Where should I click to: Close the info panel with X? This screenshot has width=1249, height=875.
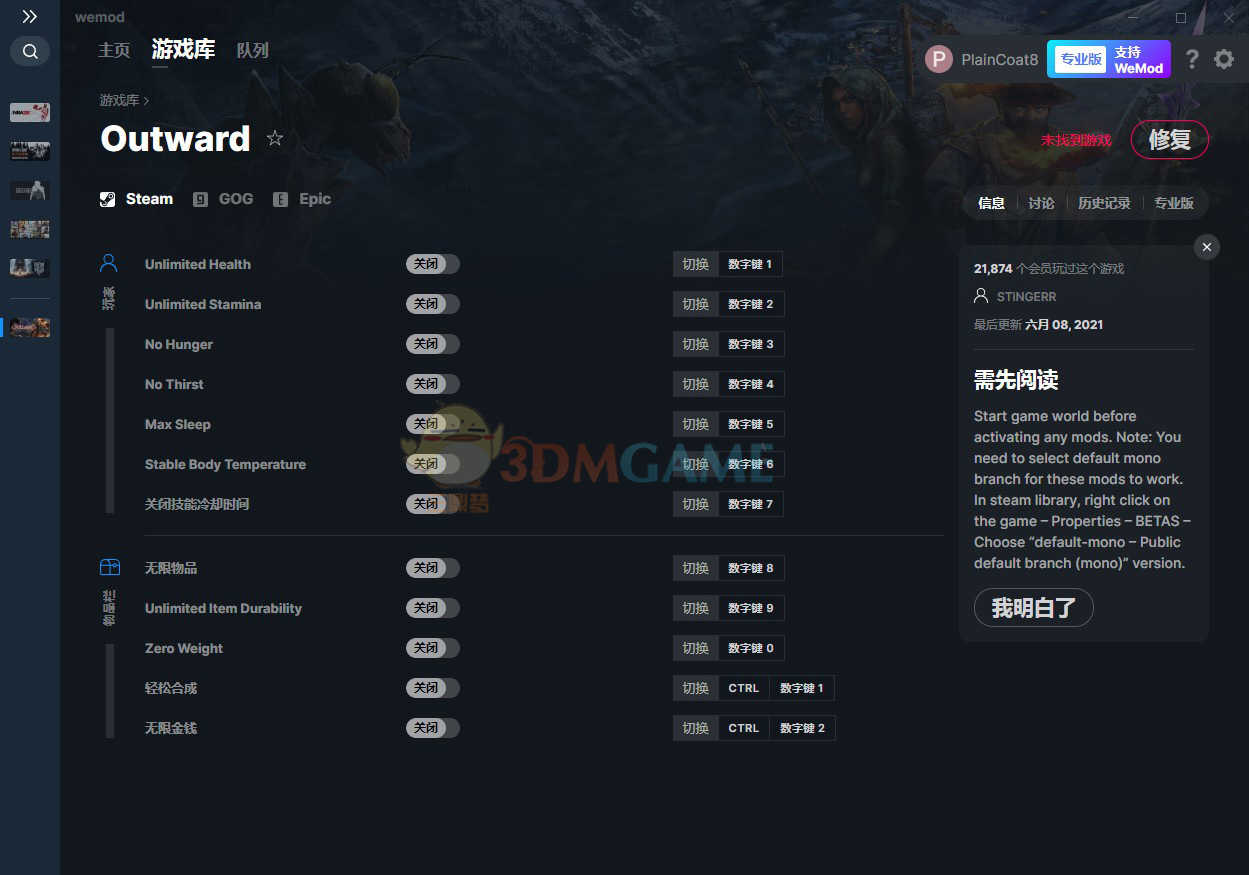(1207, 247)
